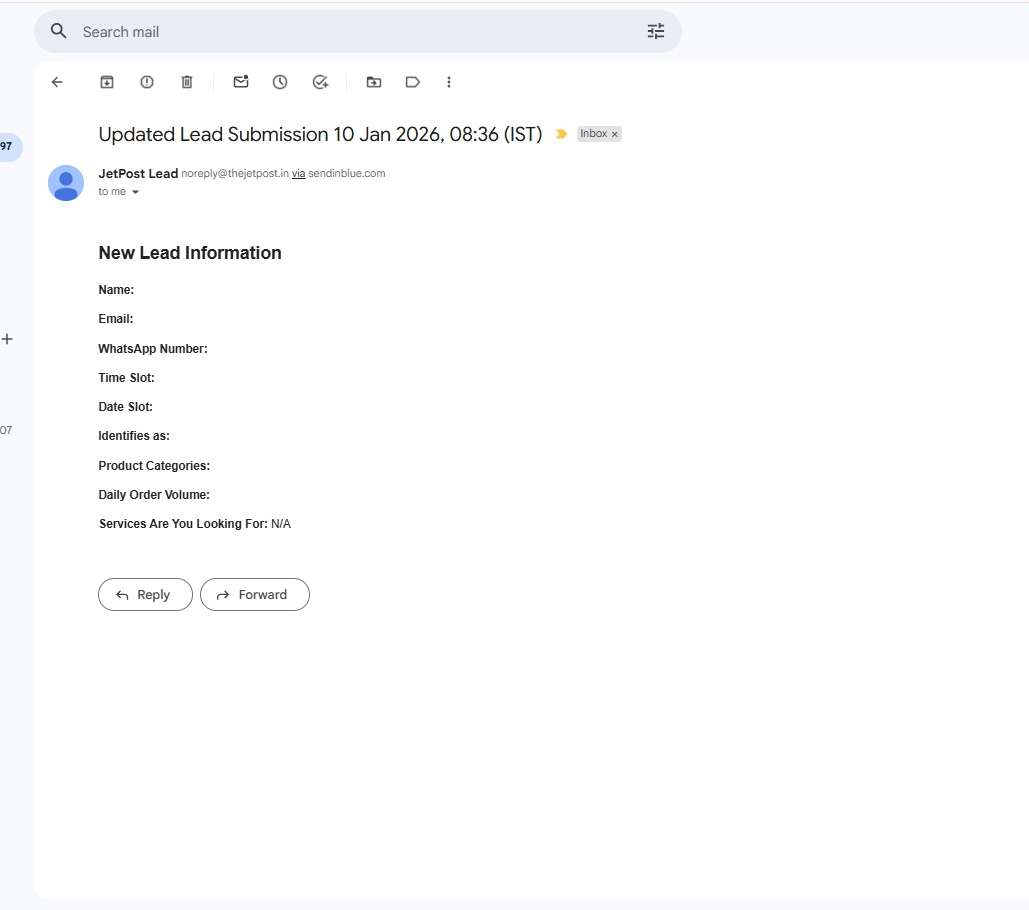
Task: Remove the Inbox label with its x
Action: pos(615,134)
